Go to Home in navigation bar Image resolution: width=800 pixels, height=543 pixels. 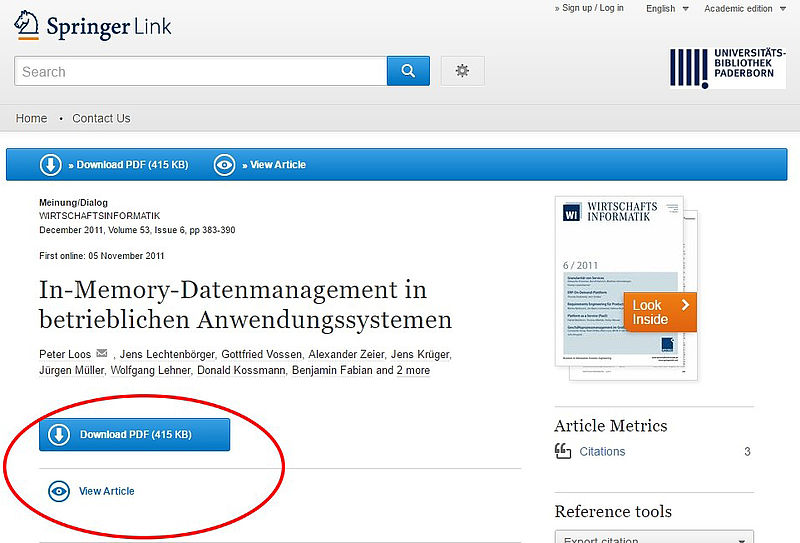31,118
